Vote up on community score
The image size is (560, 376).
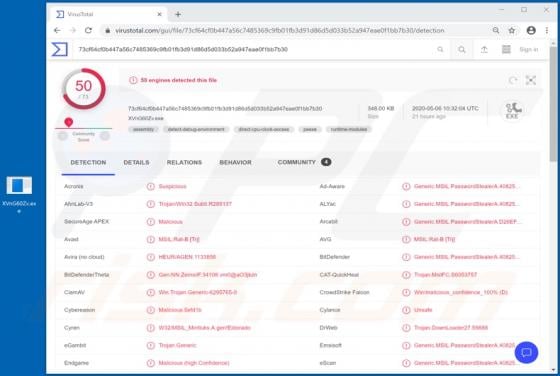(105, 136)
